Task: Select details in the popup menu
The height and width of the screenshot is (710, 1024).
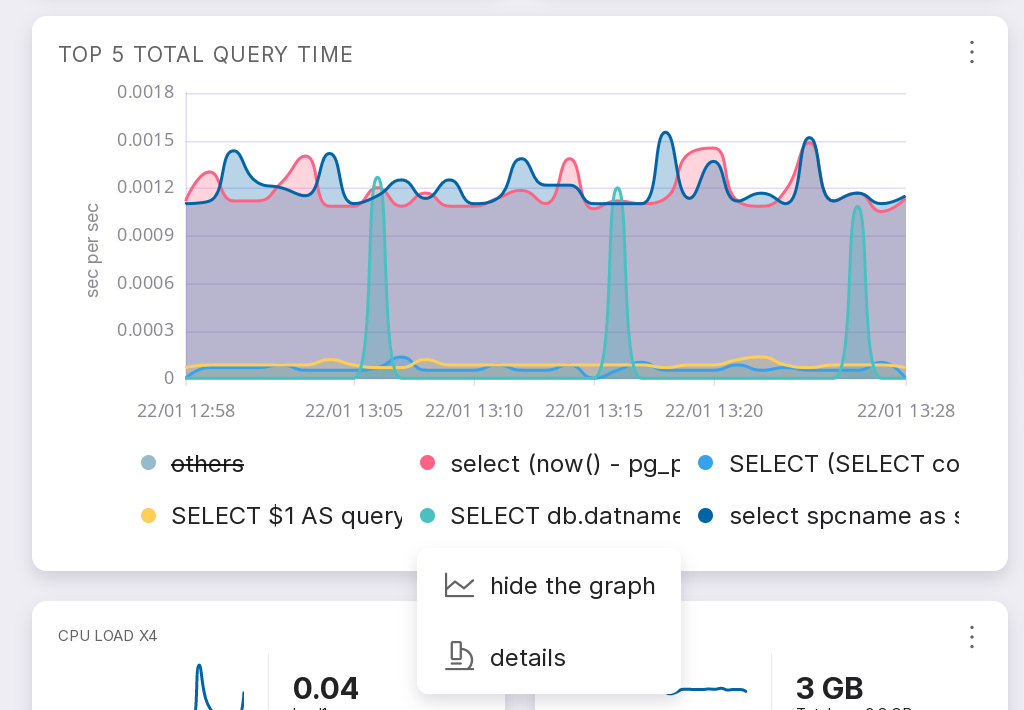Action: 527,658
